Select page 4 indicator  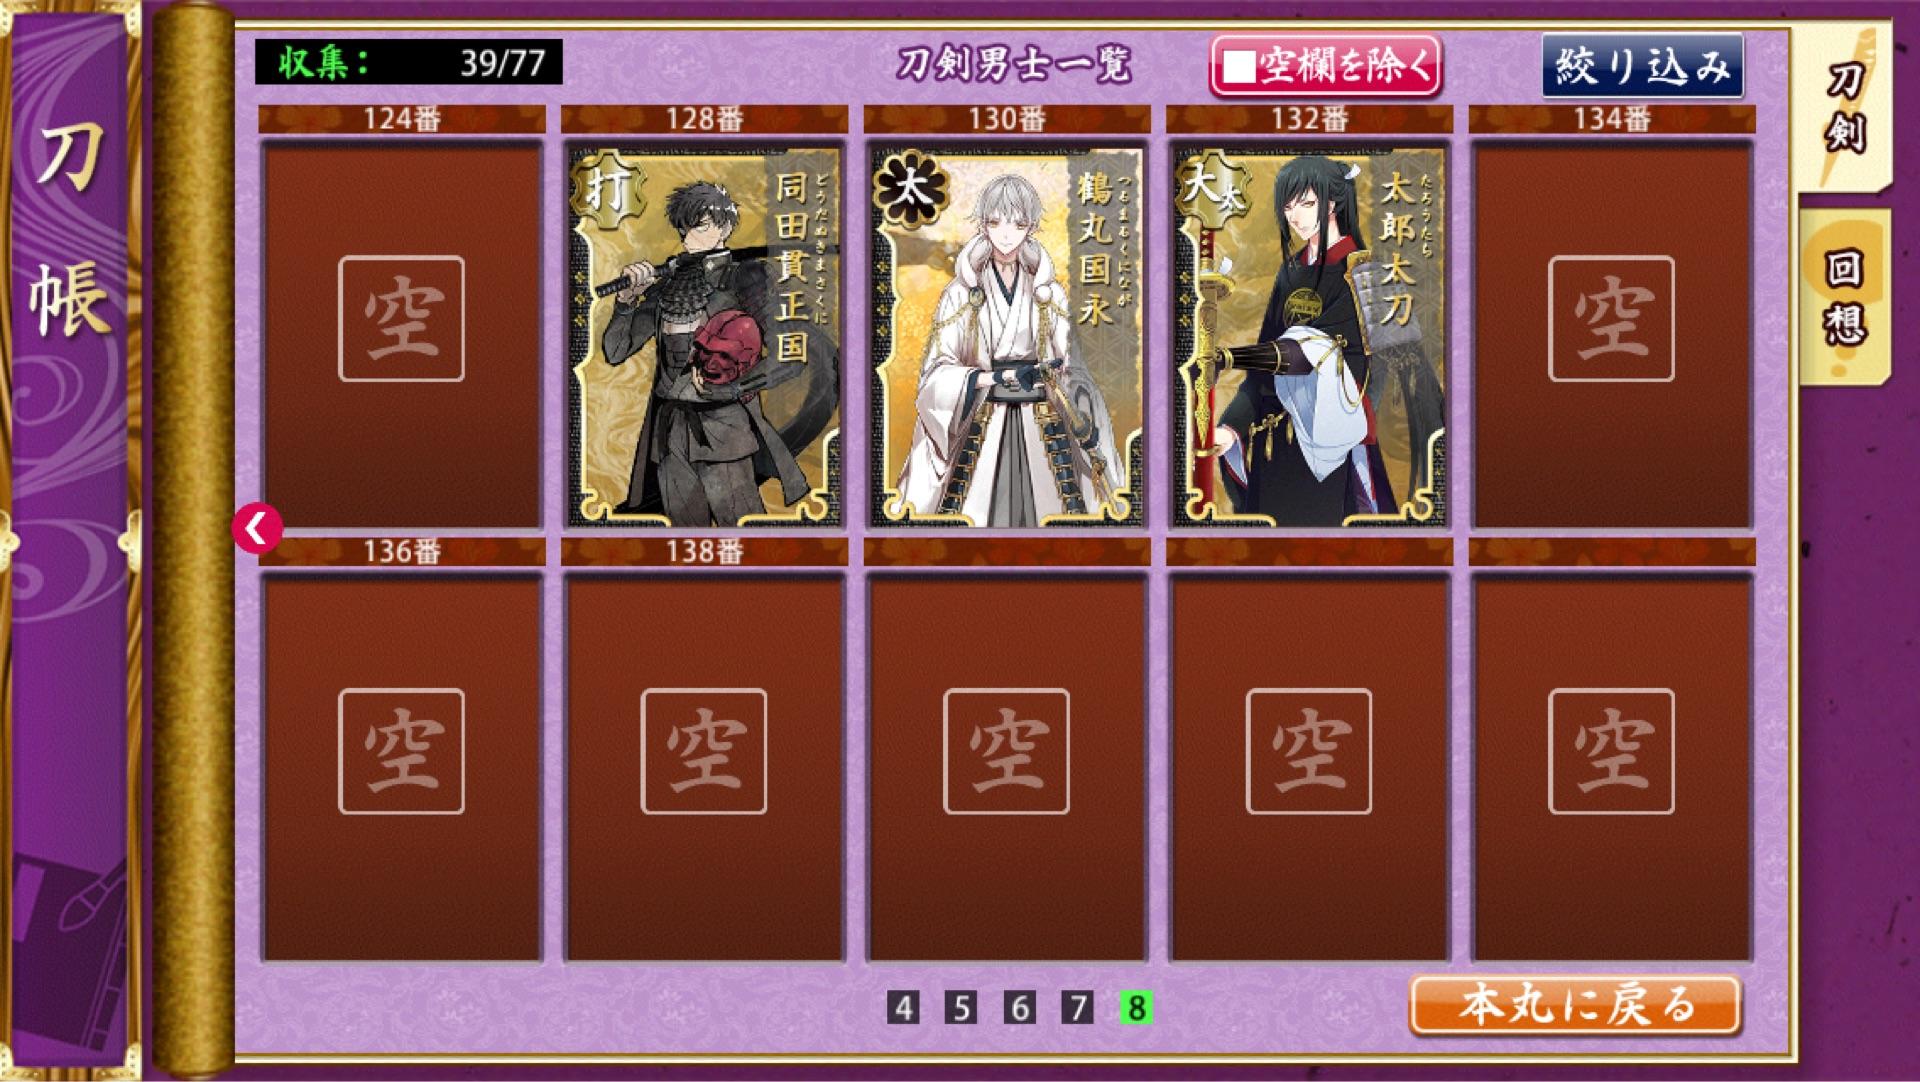(x=903, y=1007)
